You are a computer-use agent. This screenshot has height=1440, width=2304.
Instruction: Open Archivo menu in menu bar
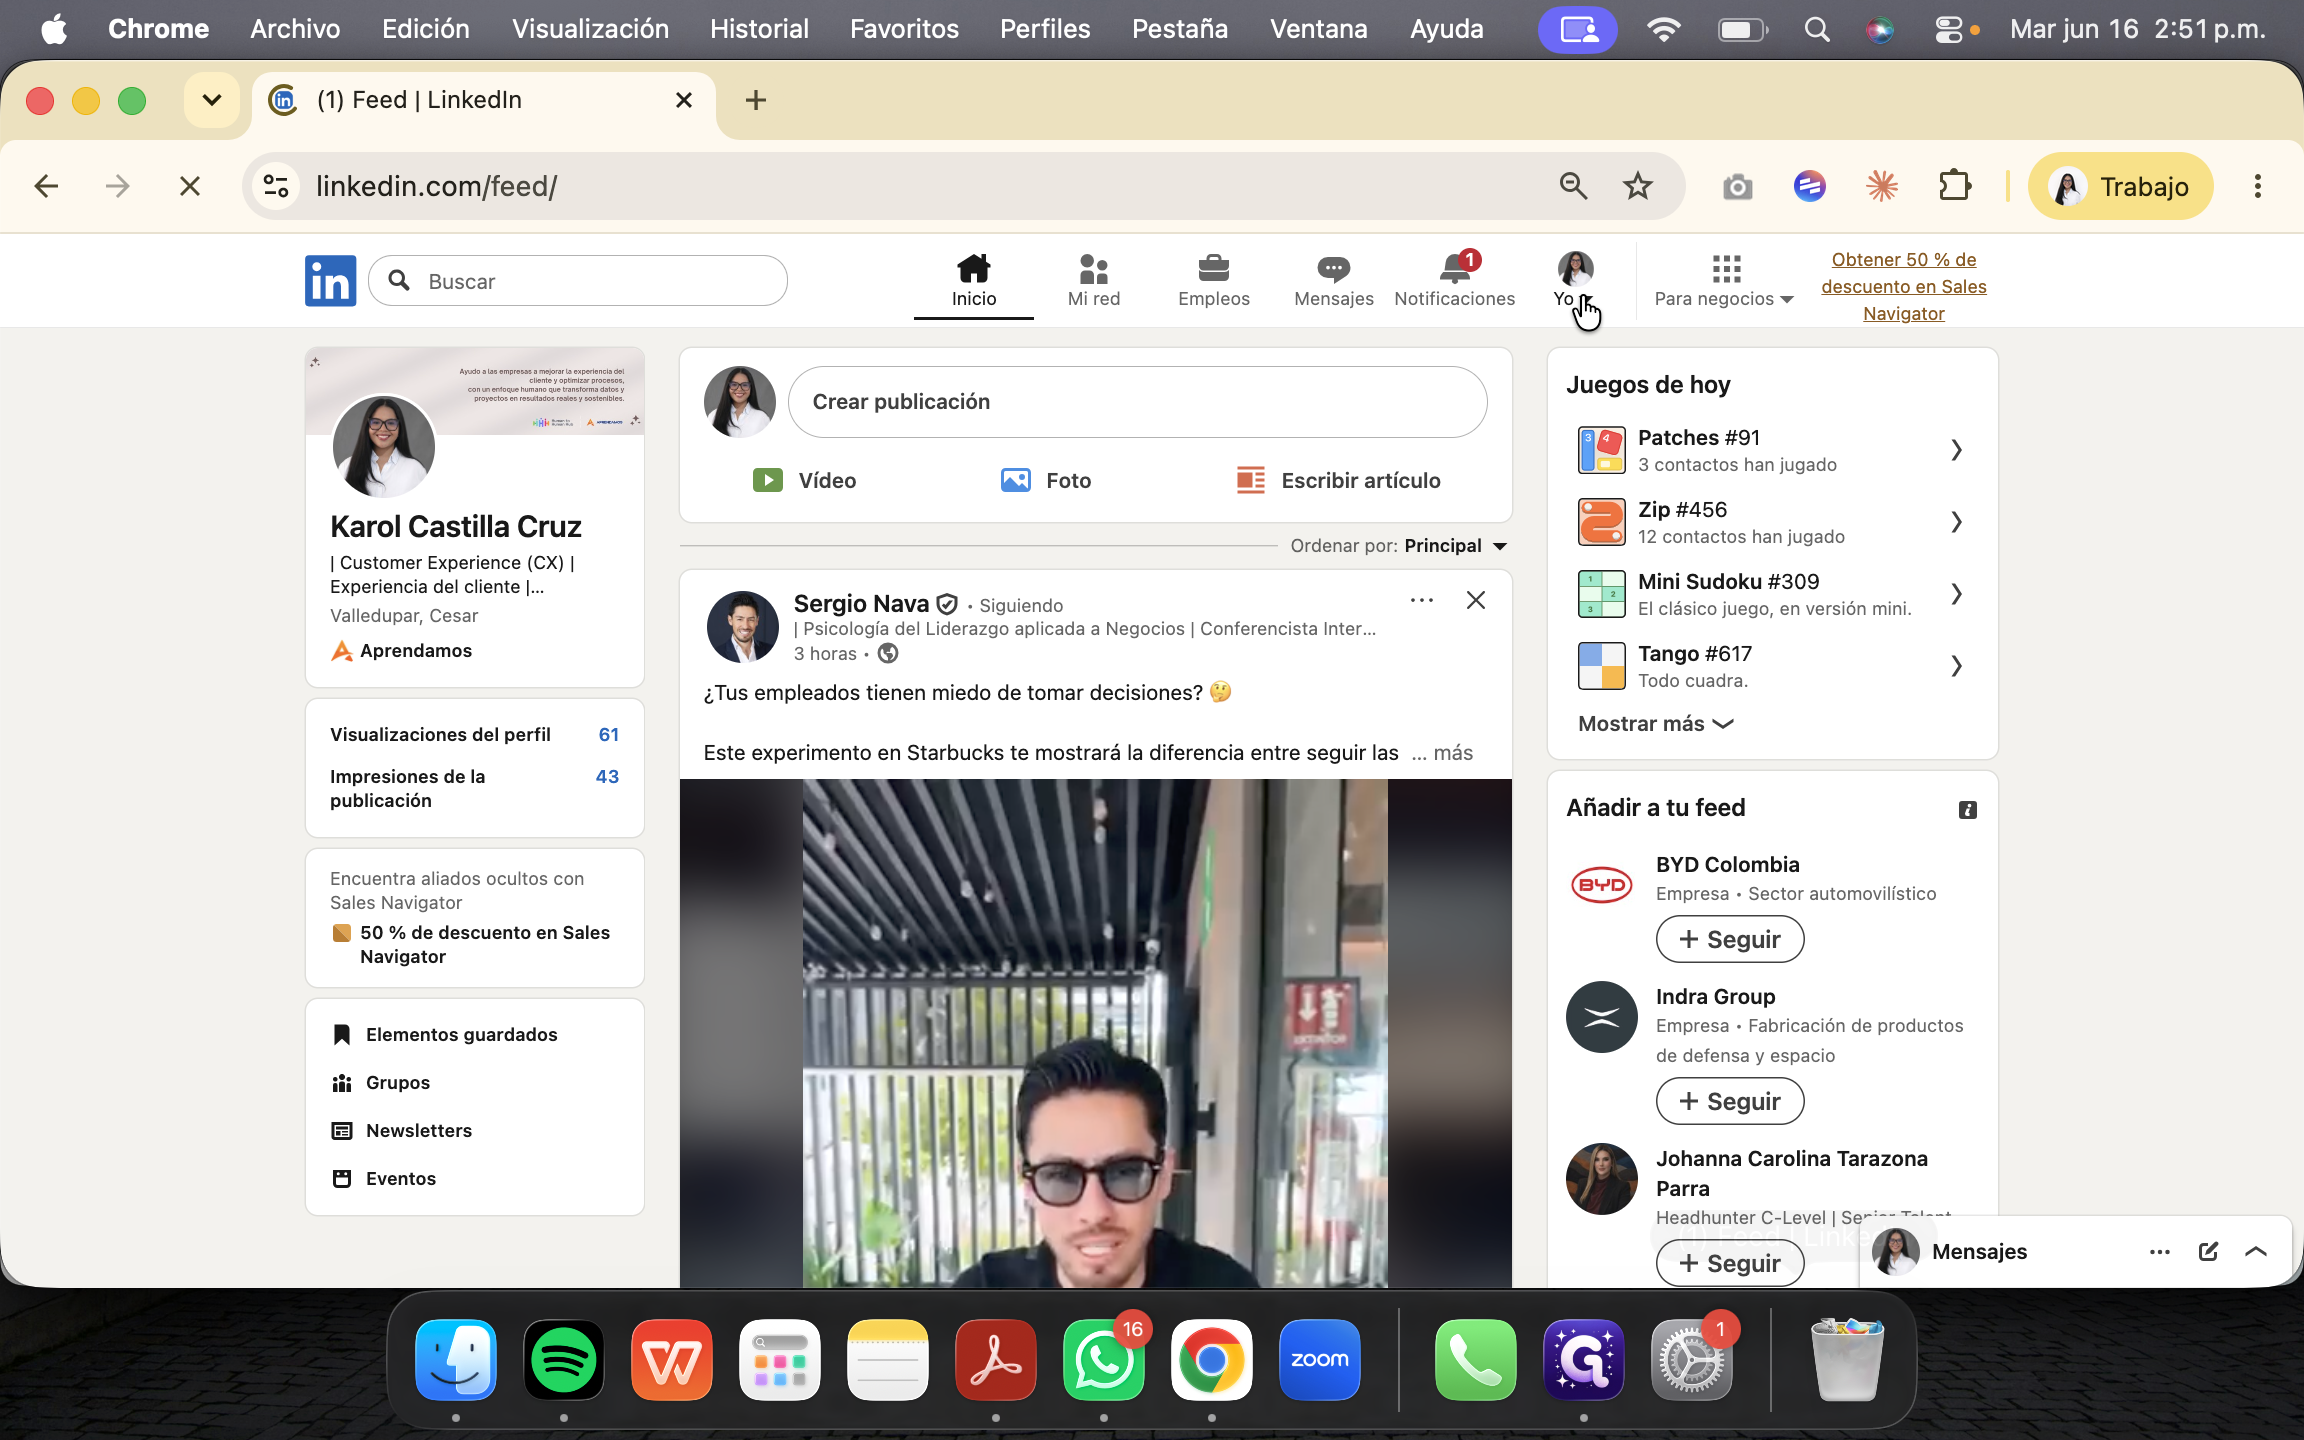295,29
